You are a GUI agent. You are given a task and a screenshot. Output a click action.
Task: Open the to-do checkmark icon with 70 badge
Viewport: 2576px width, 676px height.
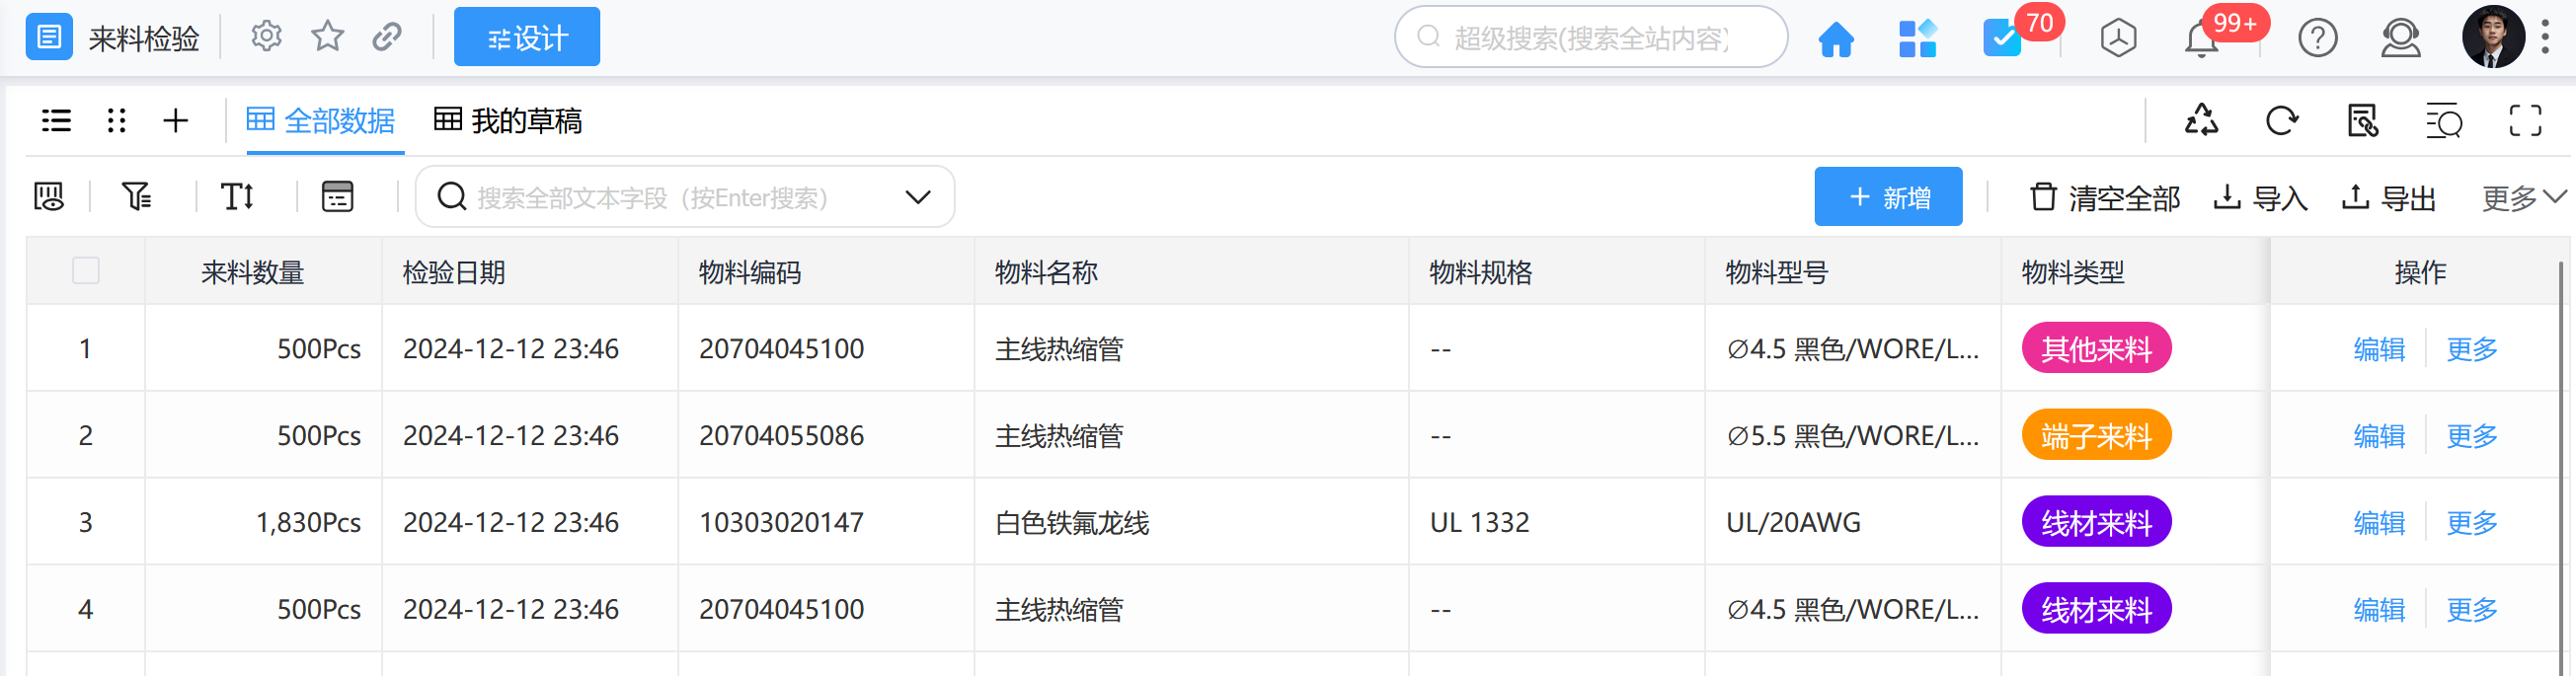coord(2002,39)
